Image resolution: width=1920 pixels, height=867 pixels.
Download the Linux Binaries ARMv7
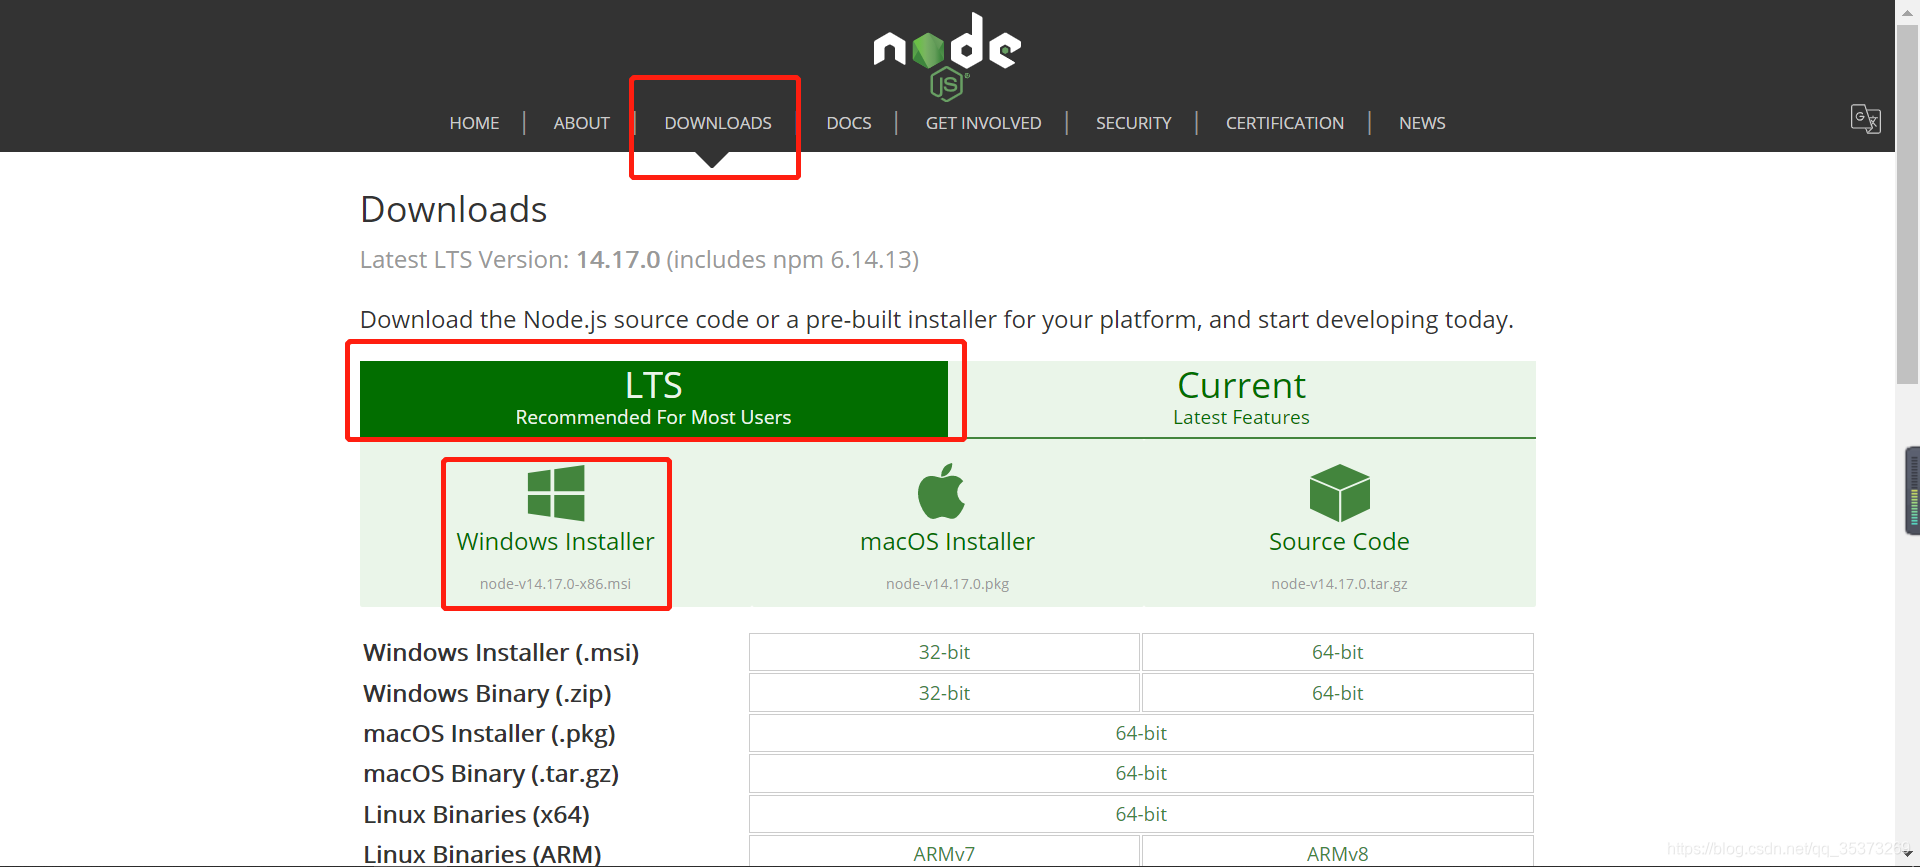click(x=944, y=852)
